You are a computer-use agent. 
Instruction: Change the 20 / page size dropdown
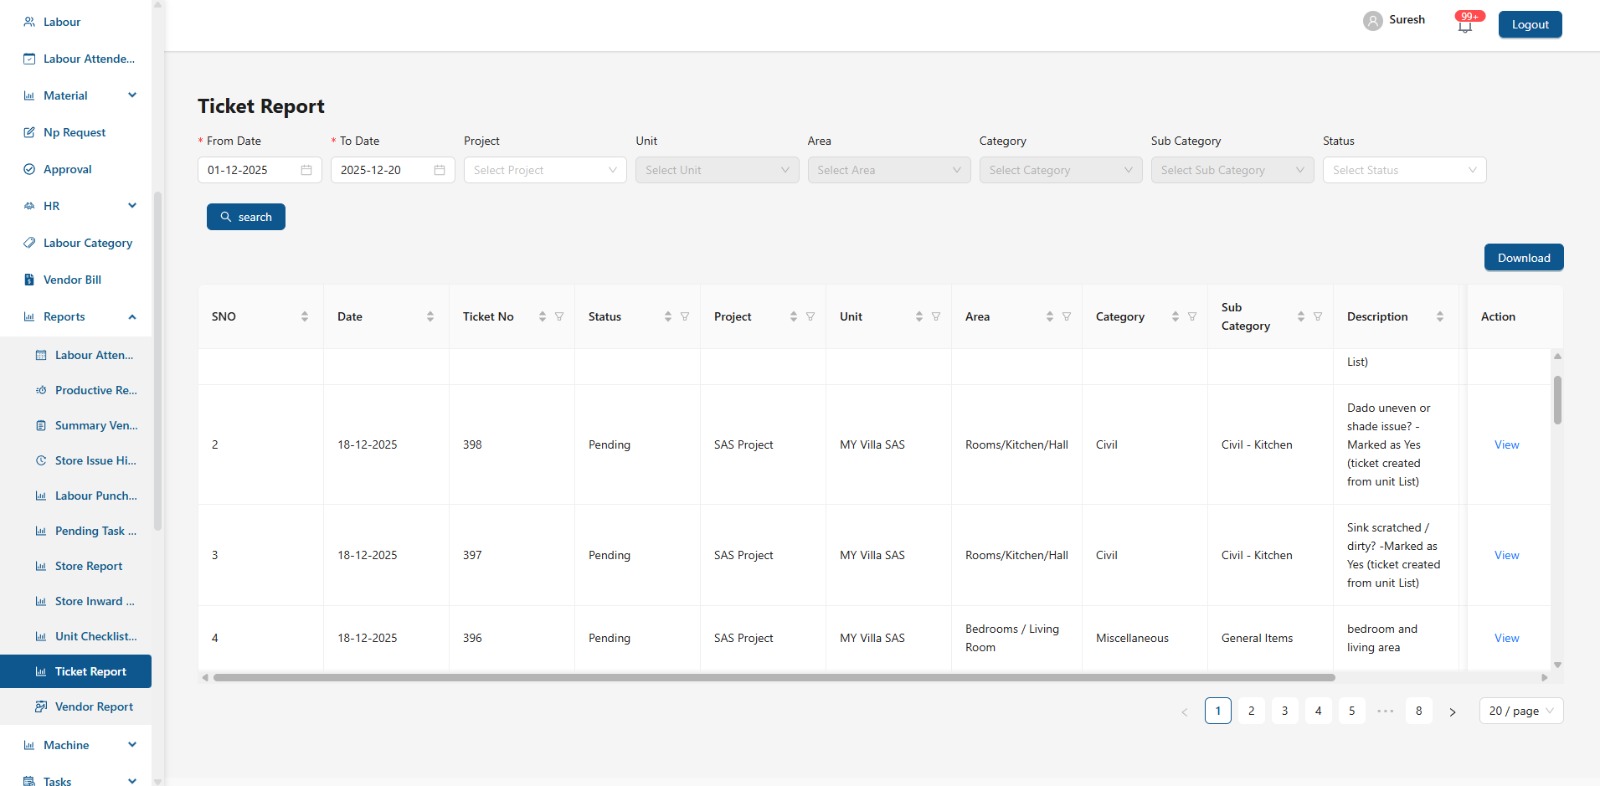[x=1521, y=711]
